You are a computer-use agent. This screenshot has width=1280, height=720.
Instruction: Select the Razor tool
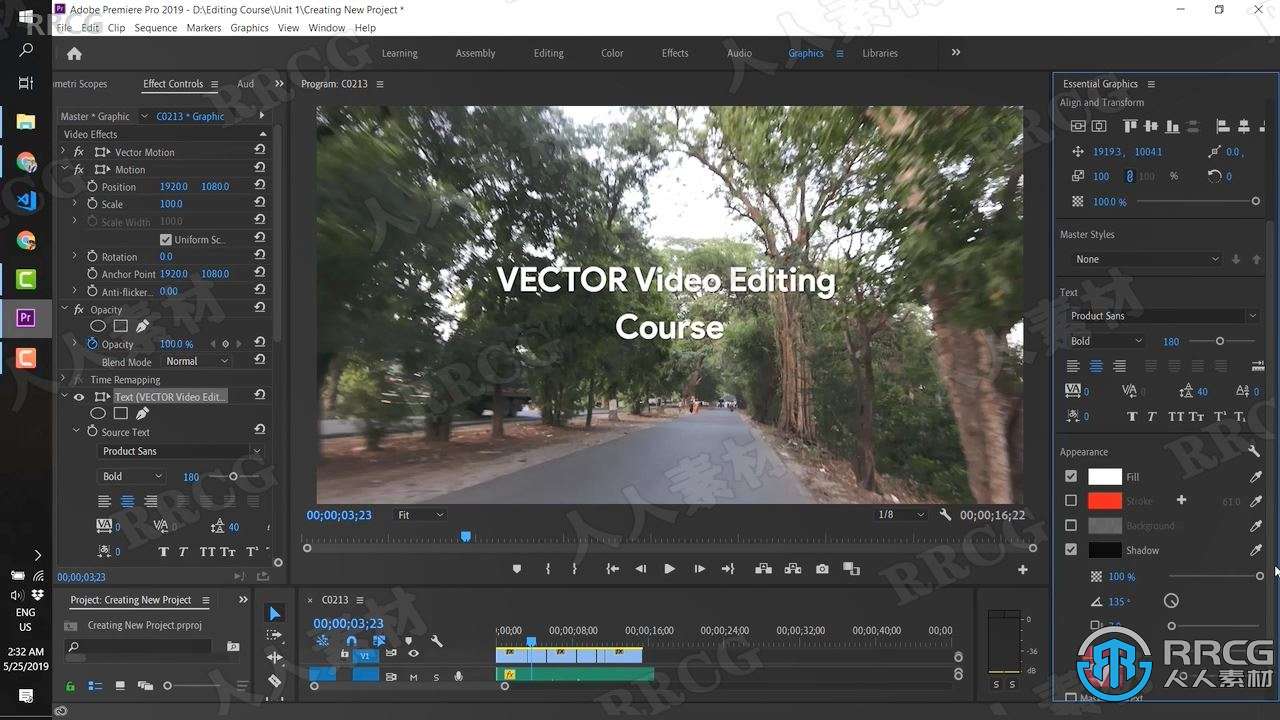point(275,681)
